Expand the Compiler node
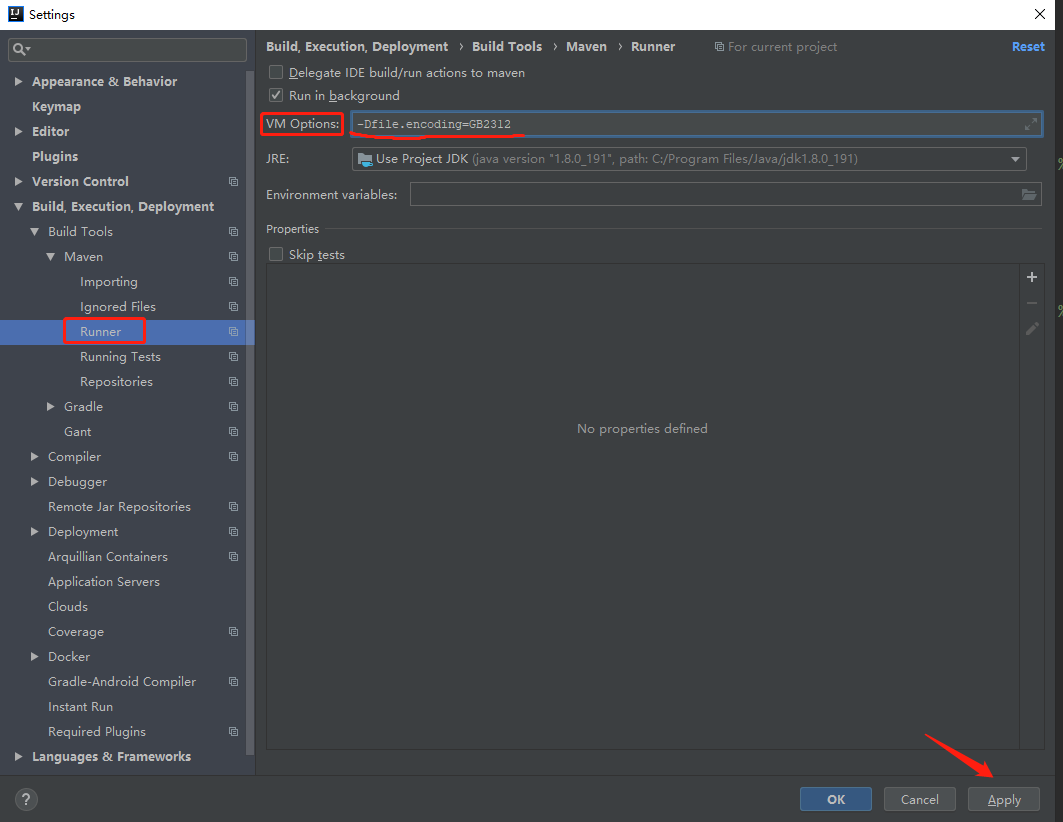Viewport: 1063px width, 822px height. point(35,457)
